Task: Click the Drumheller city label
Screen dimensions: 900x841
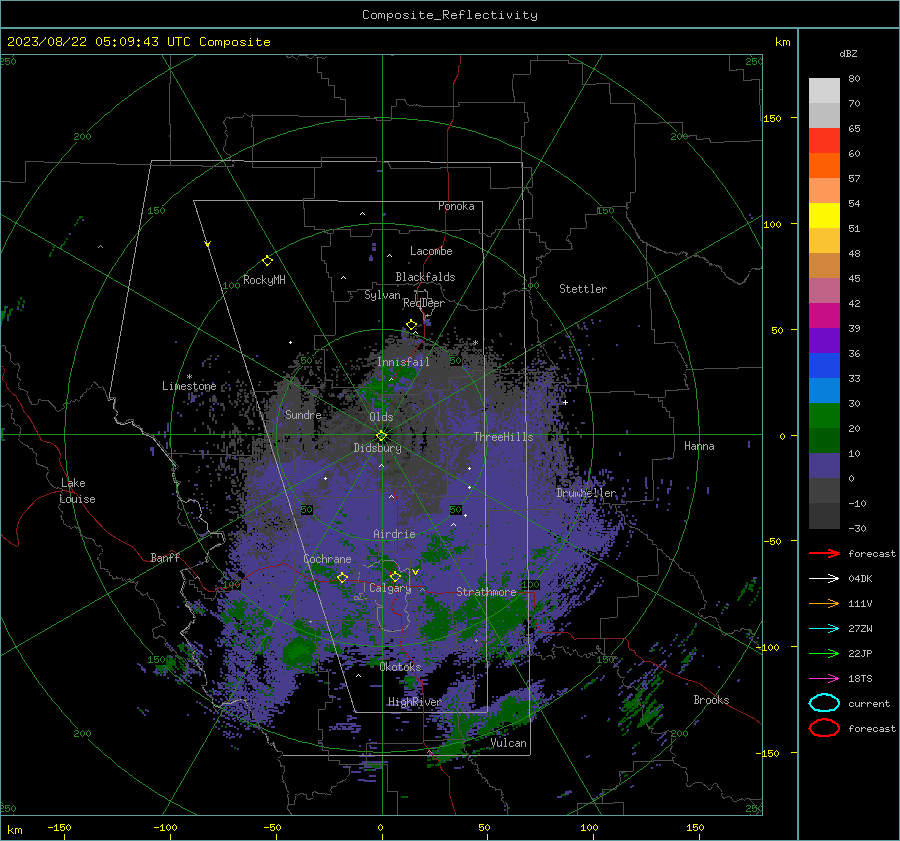Action: point(587,493)
